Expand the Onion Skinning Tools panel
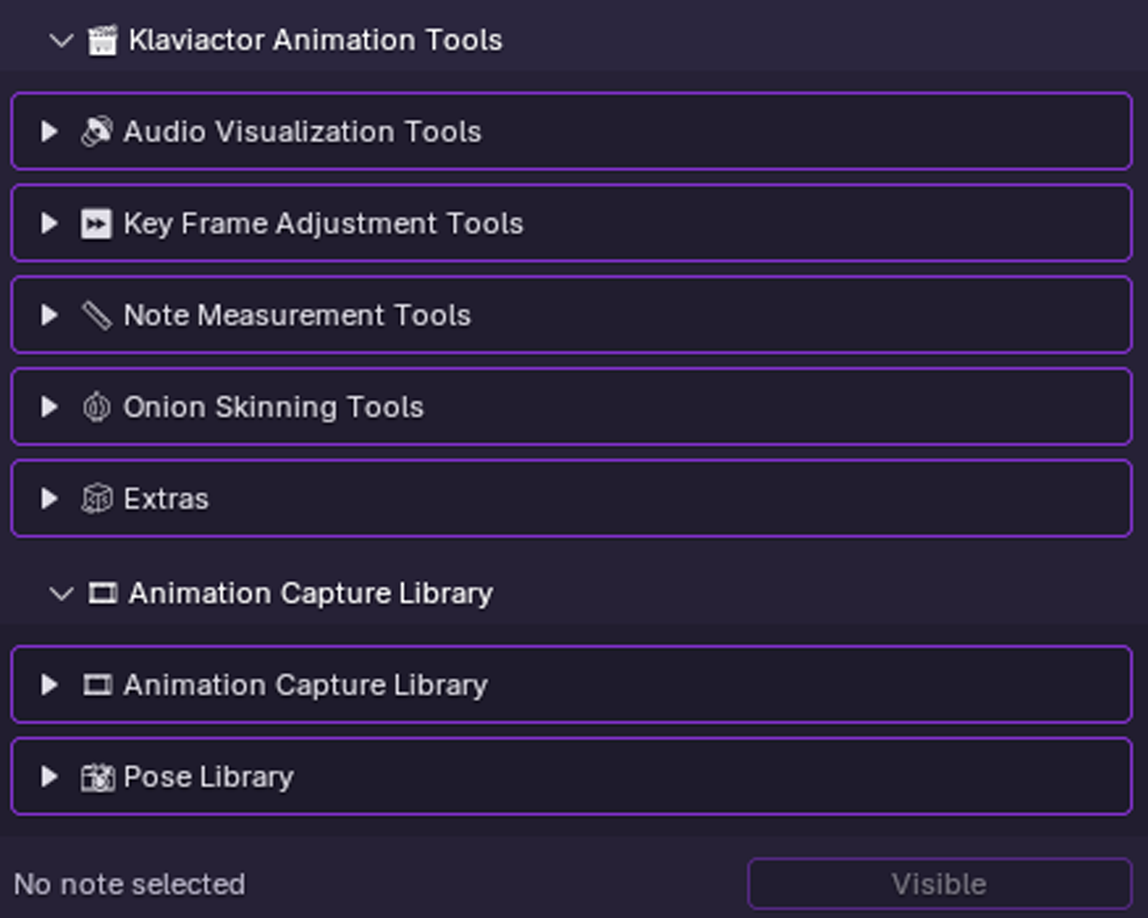 [x=47, y=407]
